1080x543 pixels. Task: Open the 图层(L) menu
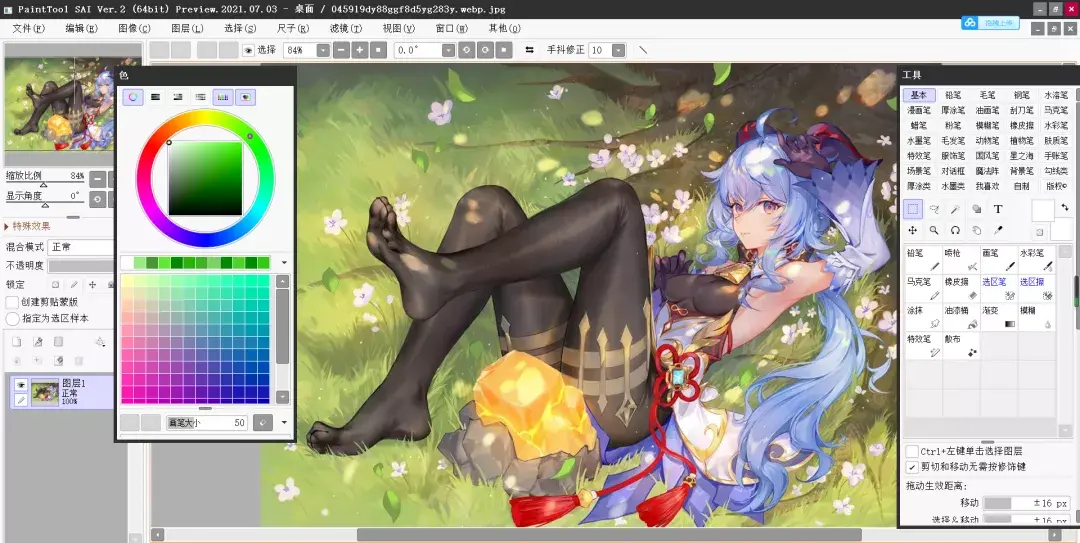tap(187, 28)
